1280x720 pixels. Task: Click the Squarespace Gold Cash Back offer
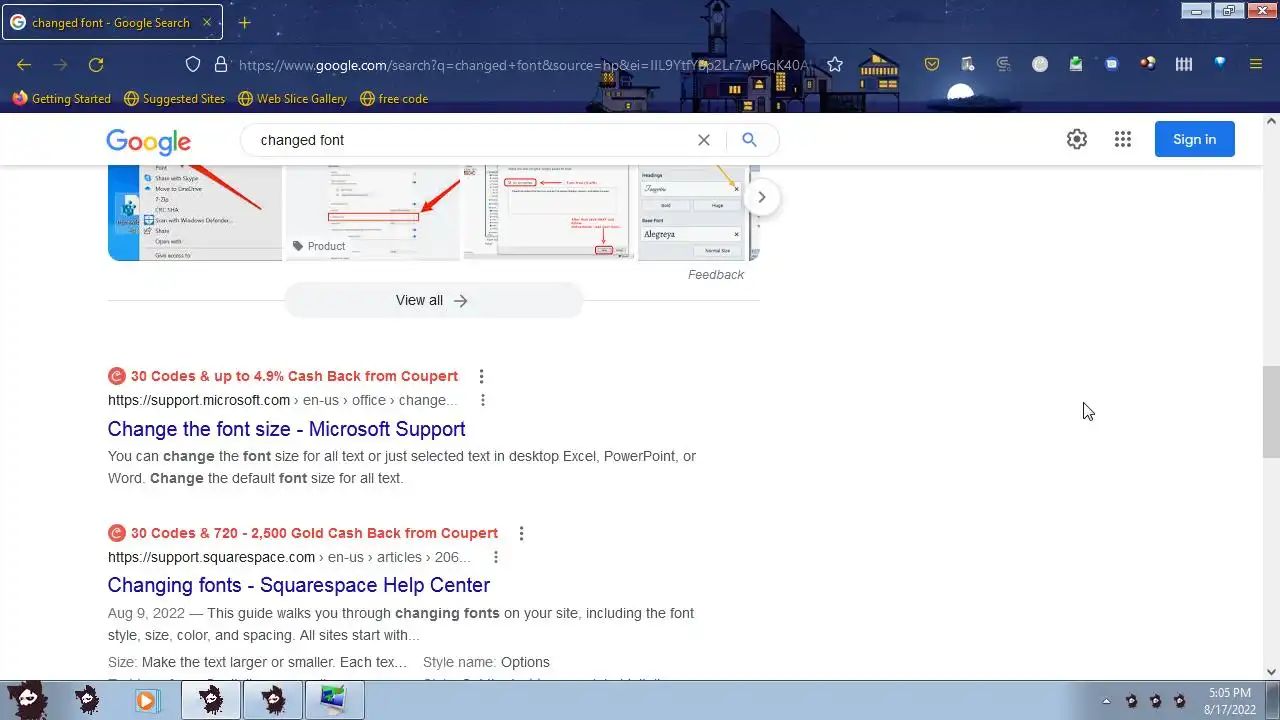[x=303, y=533]
